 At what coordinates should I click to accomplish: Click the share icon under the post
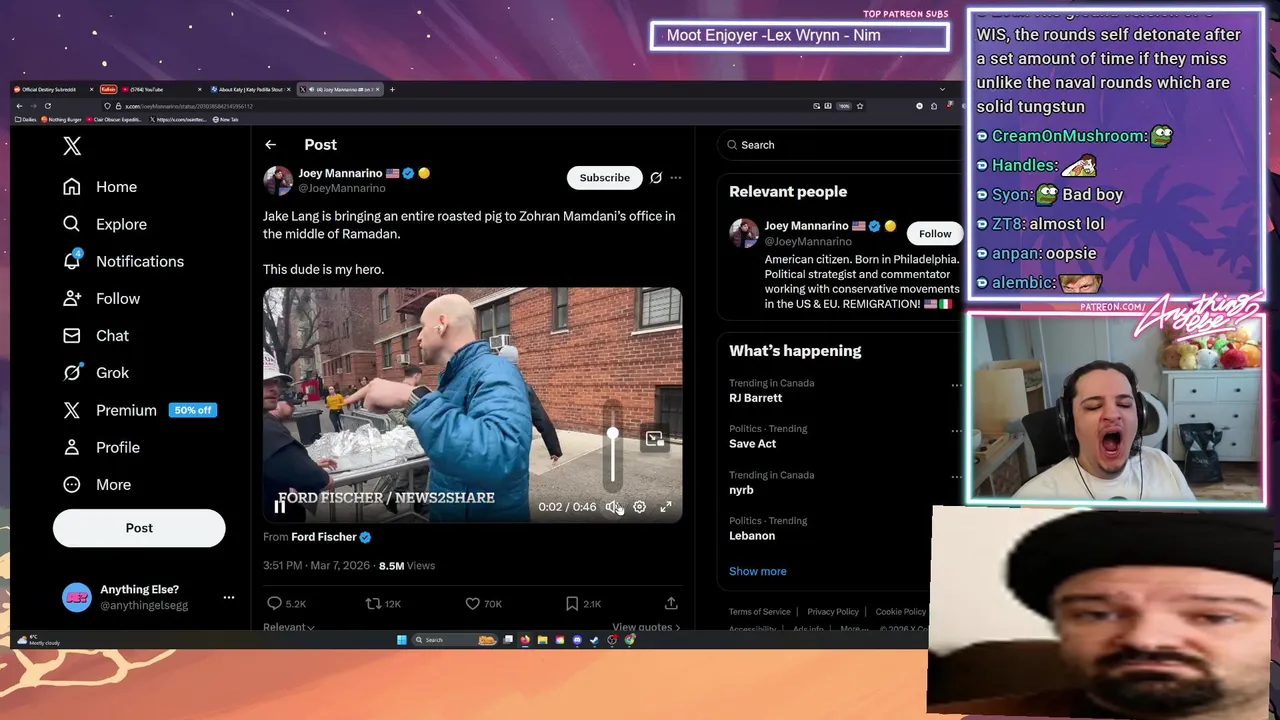pos(671,603)
